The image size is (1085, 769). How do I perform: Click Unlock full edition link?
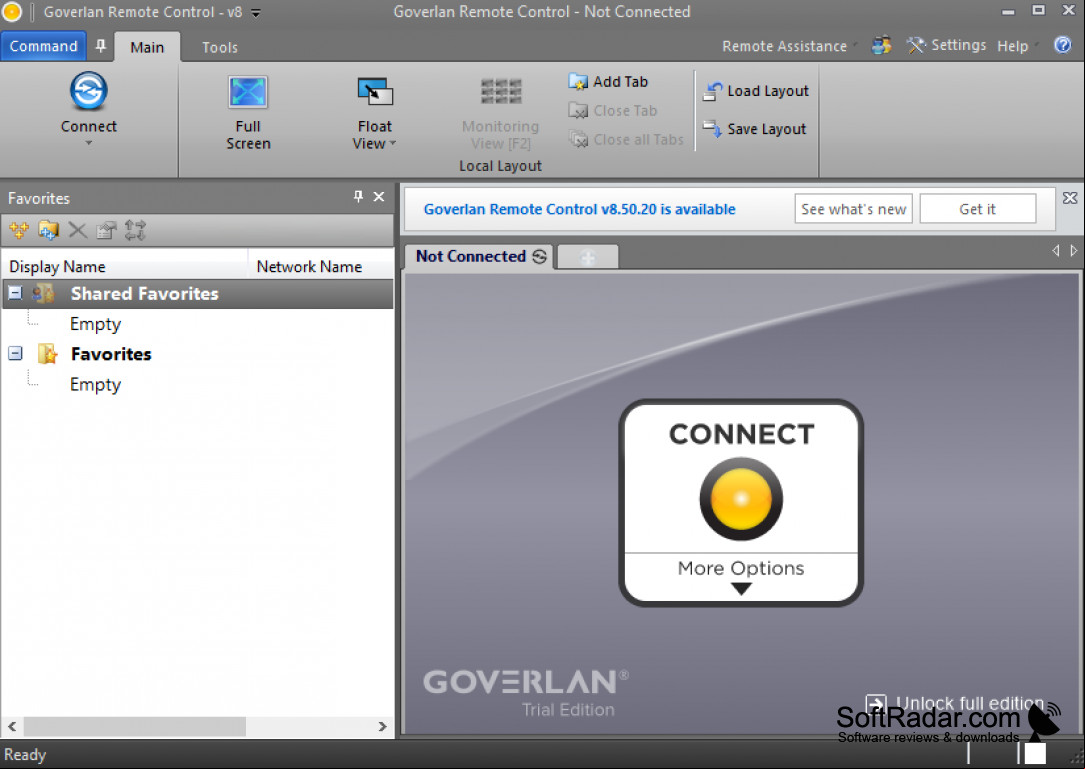click(x=955, y=703)
